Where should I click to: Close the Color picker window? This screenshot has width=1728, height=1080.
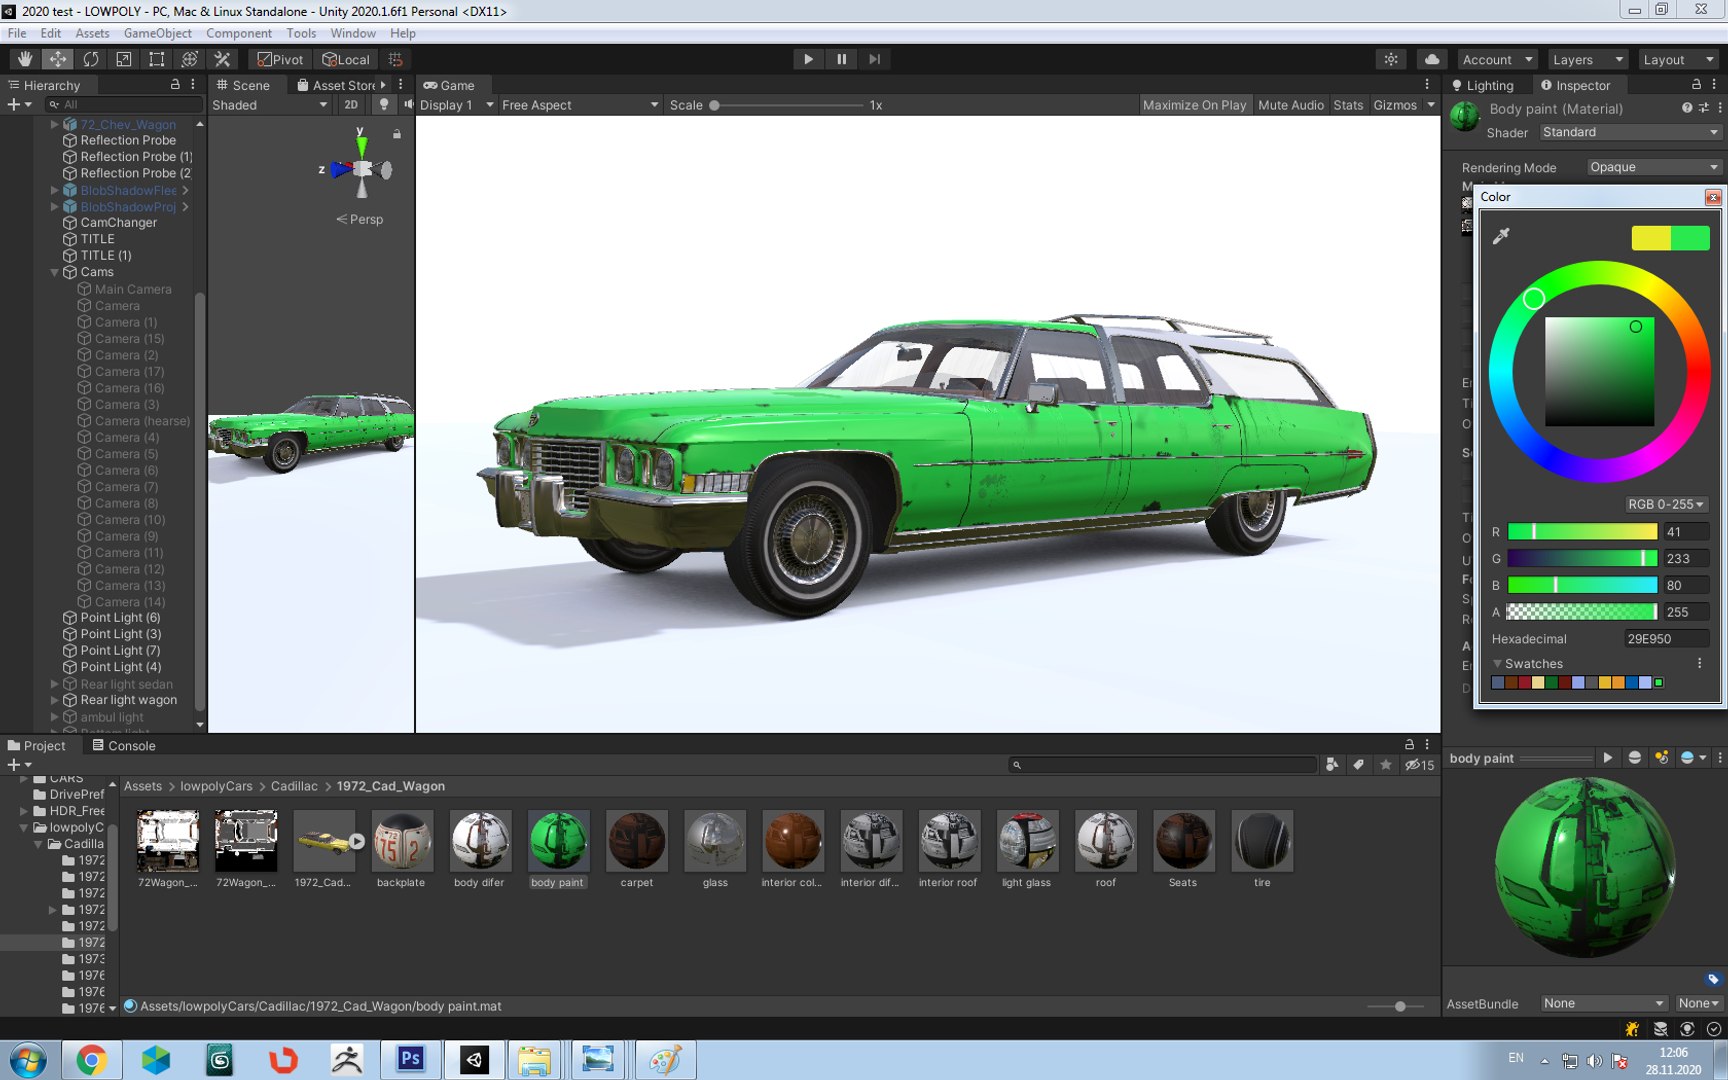[1713, 197]
